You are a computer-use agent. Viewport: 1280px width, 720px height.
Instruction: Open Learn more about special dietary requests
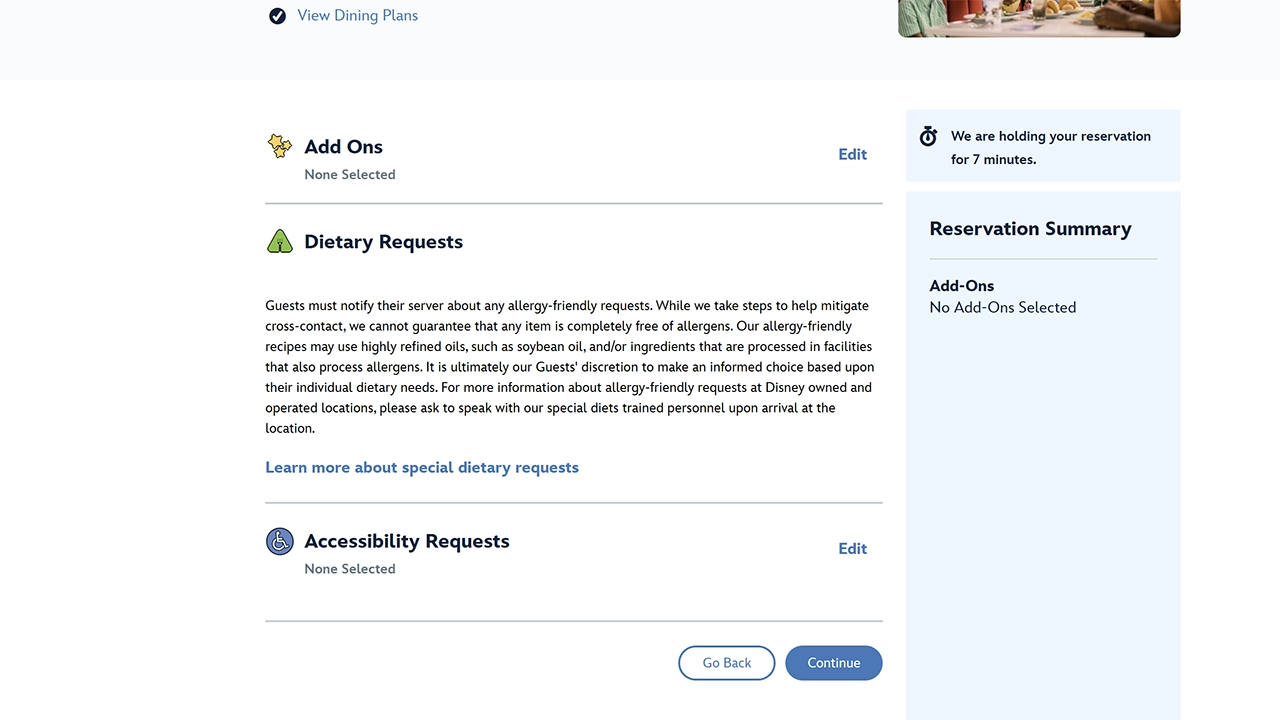click(x=422, y=467)
